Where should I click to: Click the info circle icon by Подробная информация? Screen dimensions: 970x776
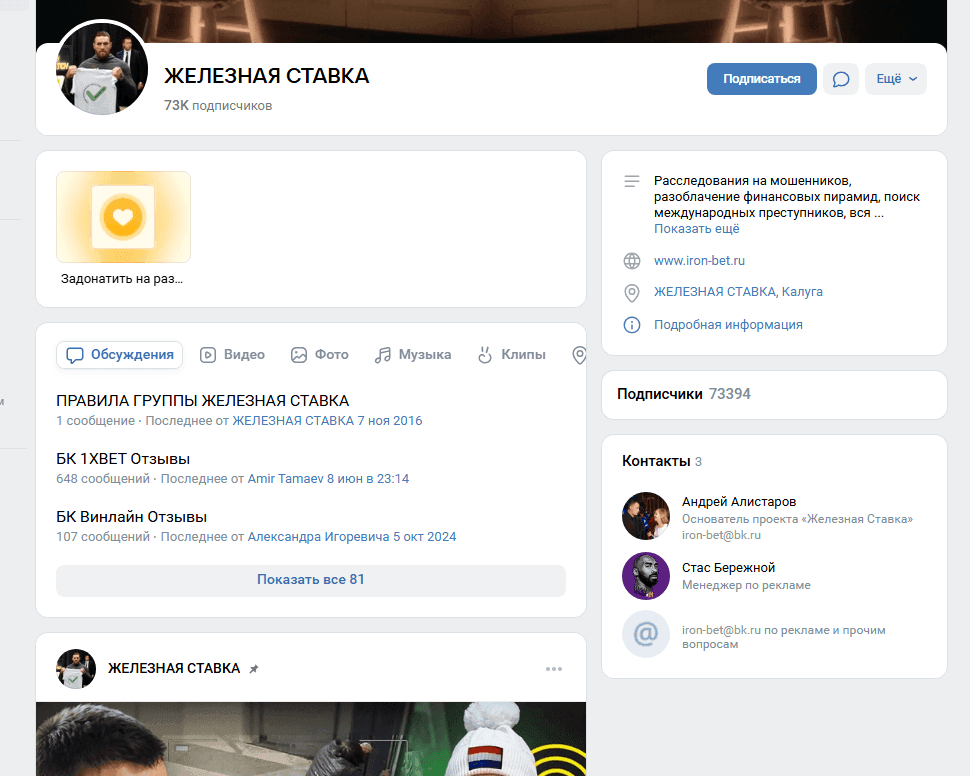(632, 325)
